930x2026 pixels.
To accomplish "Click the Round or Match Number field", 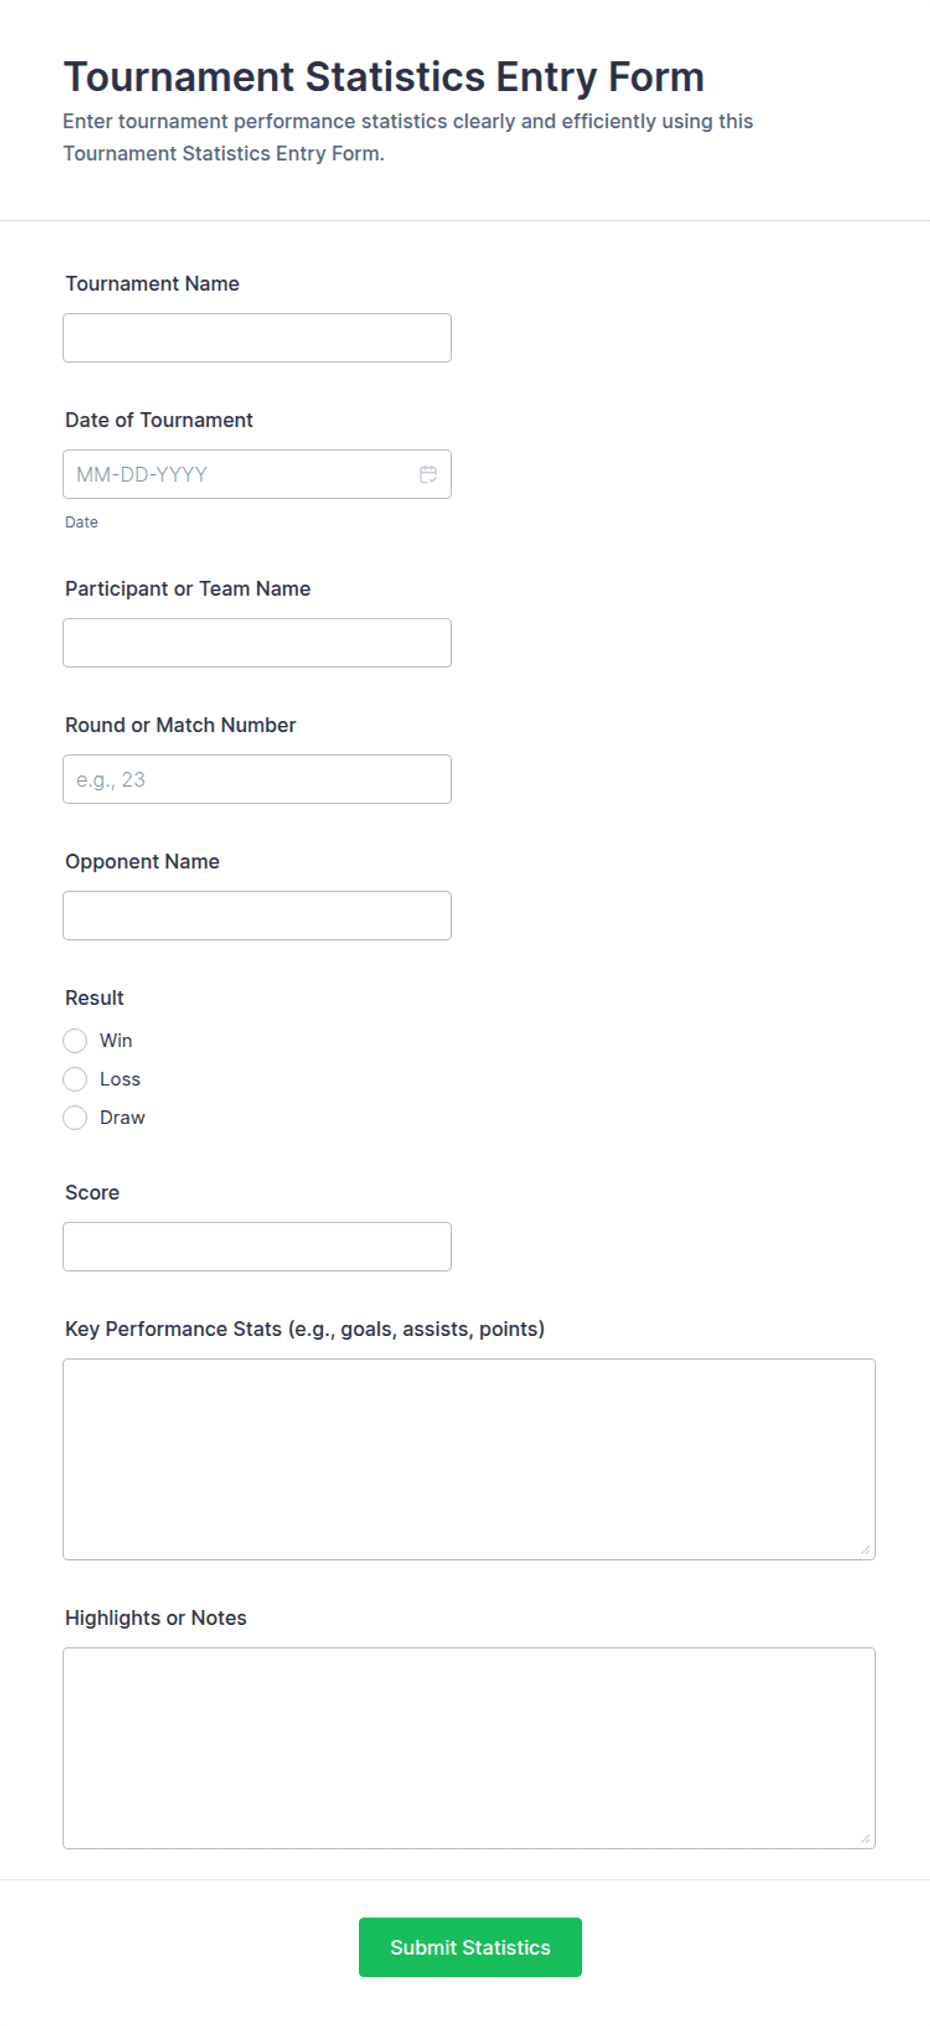I will 257,779.
